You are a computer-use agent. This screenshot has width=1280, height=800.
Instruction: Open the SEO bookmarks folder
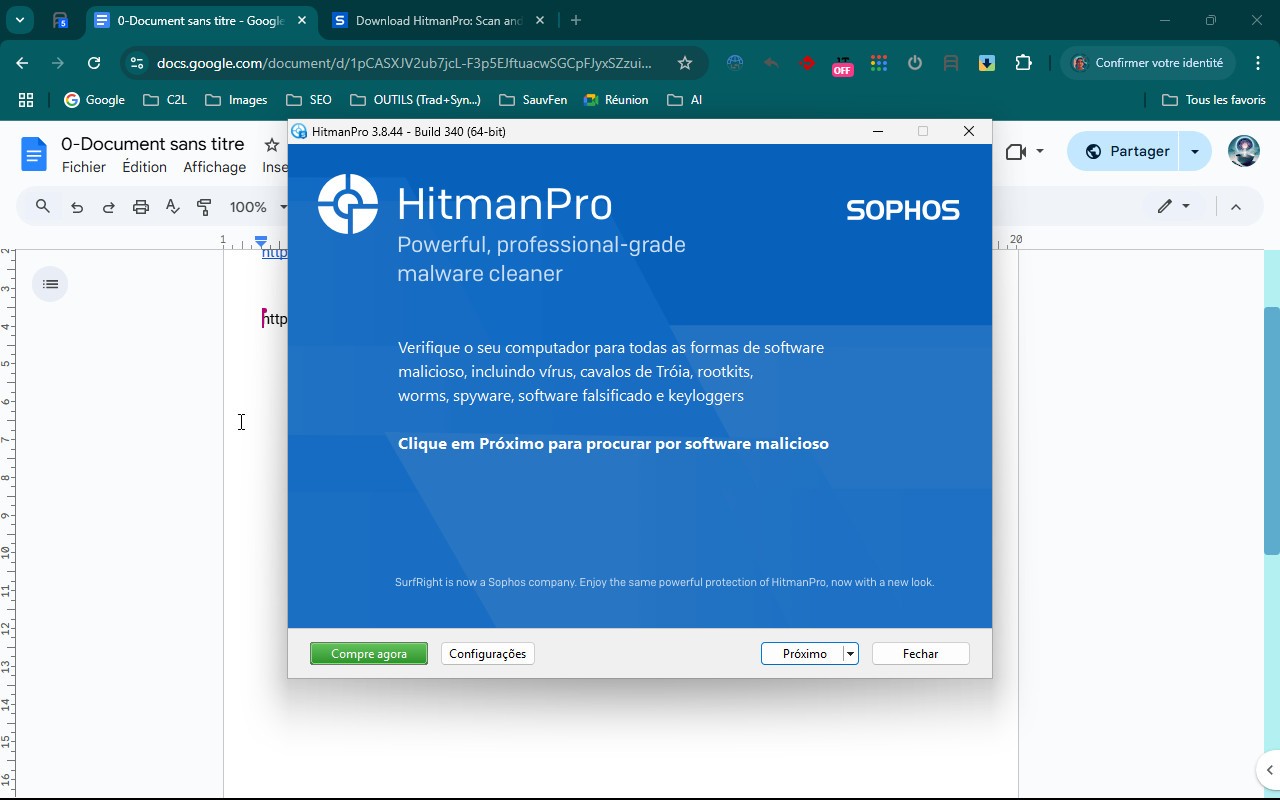pos(309,100)
